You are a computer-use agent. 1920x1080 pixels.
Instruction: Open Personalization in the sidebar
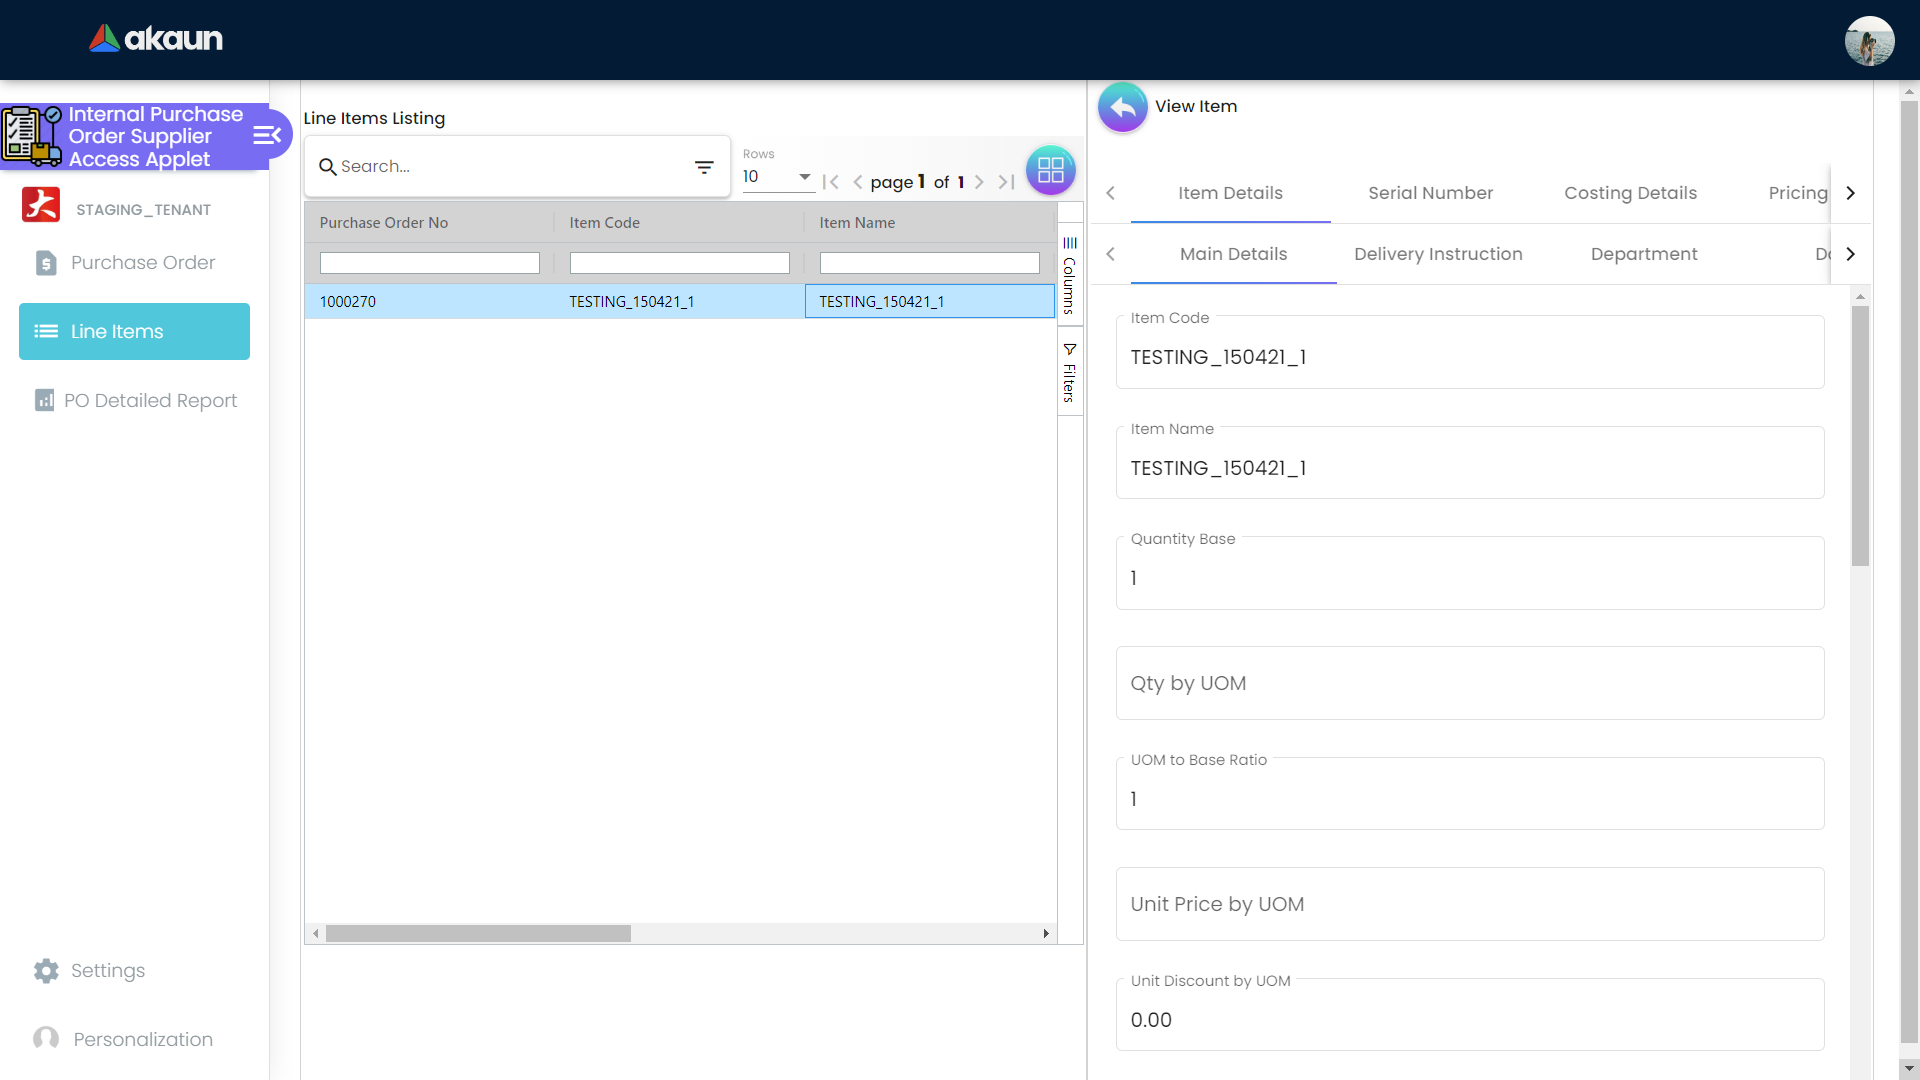point(142,1039)
